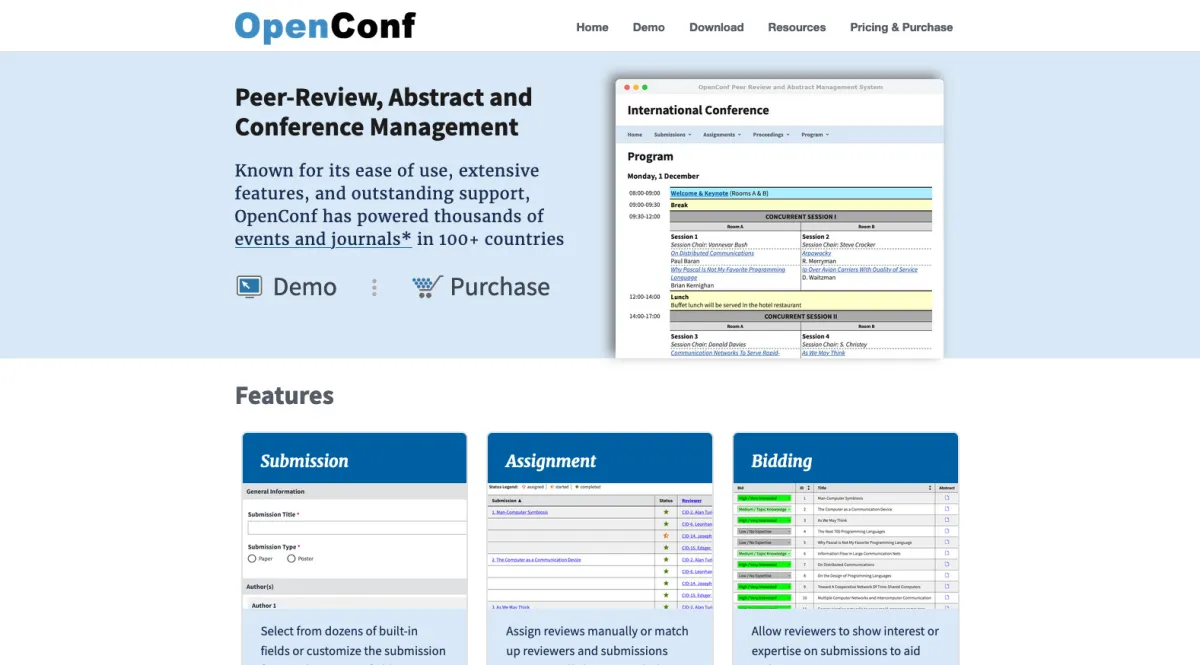
Task: Click the Submission Title input field
Action: tap(356, 528)
